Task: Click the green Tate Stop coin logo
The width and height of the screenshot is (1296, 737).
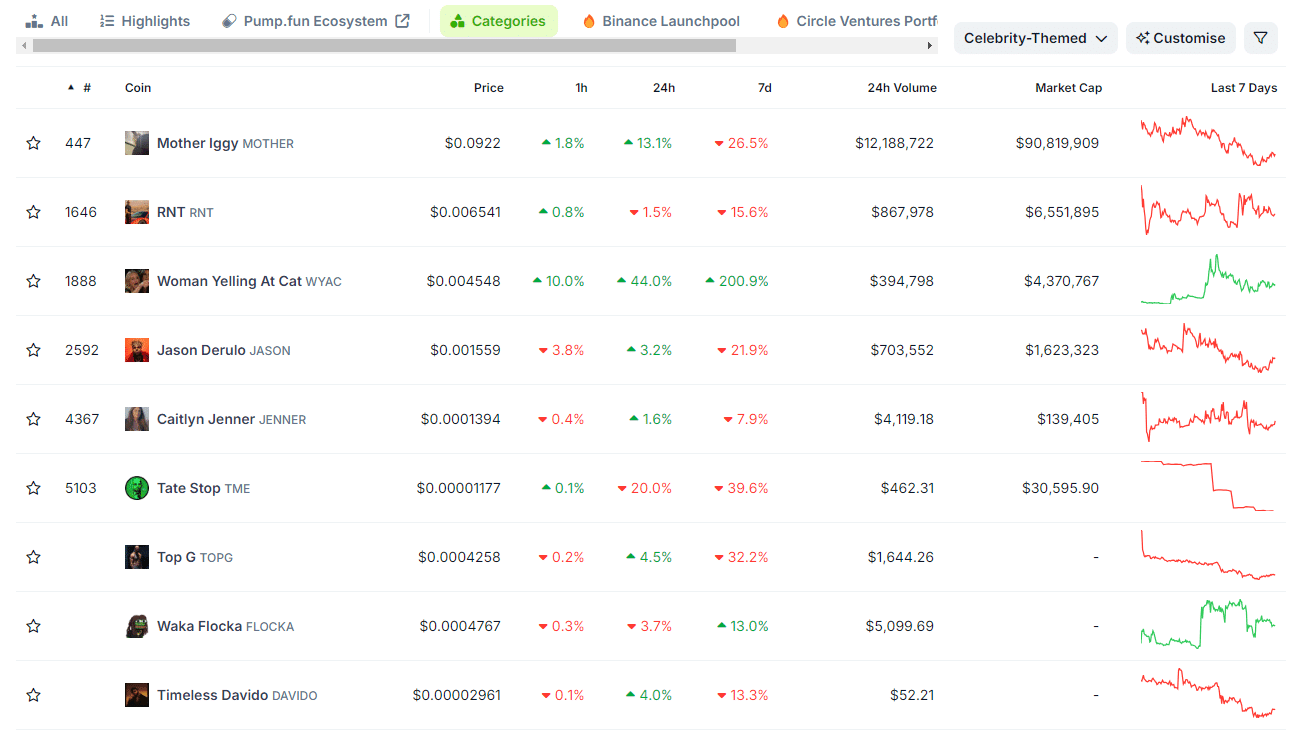Action: 137,488
